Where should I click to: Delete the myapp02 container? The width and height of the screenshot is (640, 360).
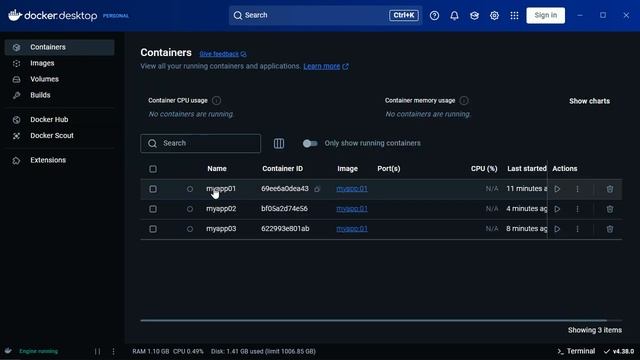[x=610, y=209]
